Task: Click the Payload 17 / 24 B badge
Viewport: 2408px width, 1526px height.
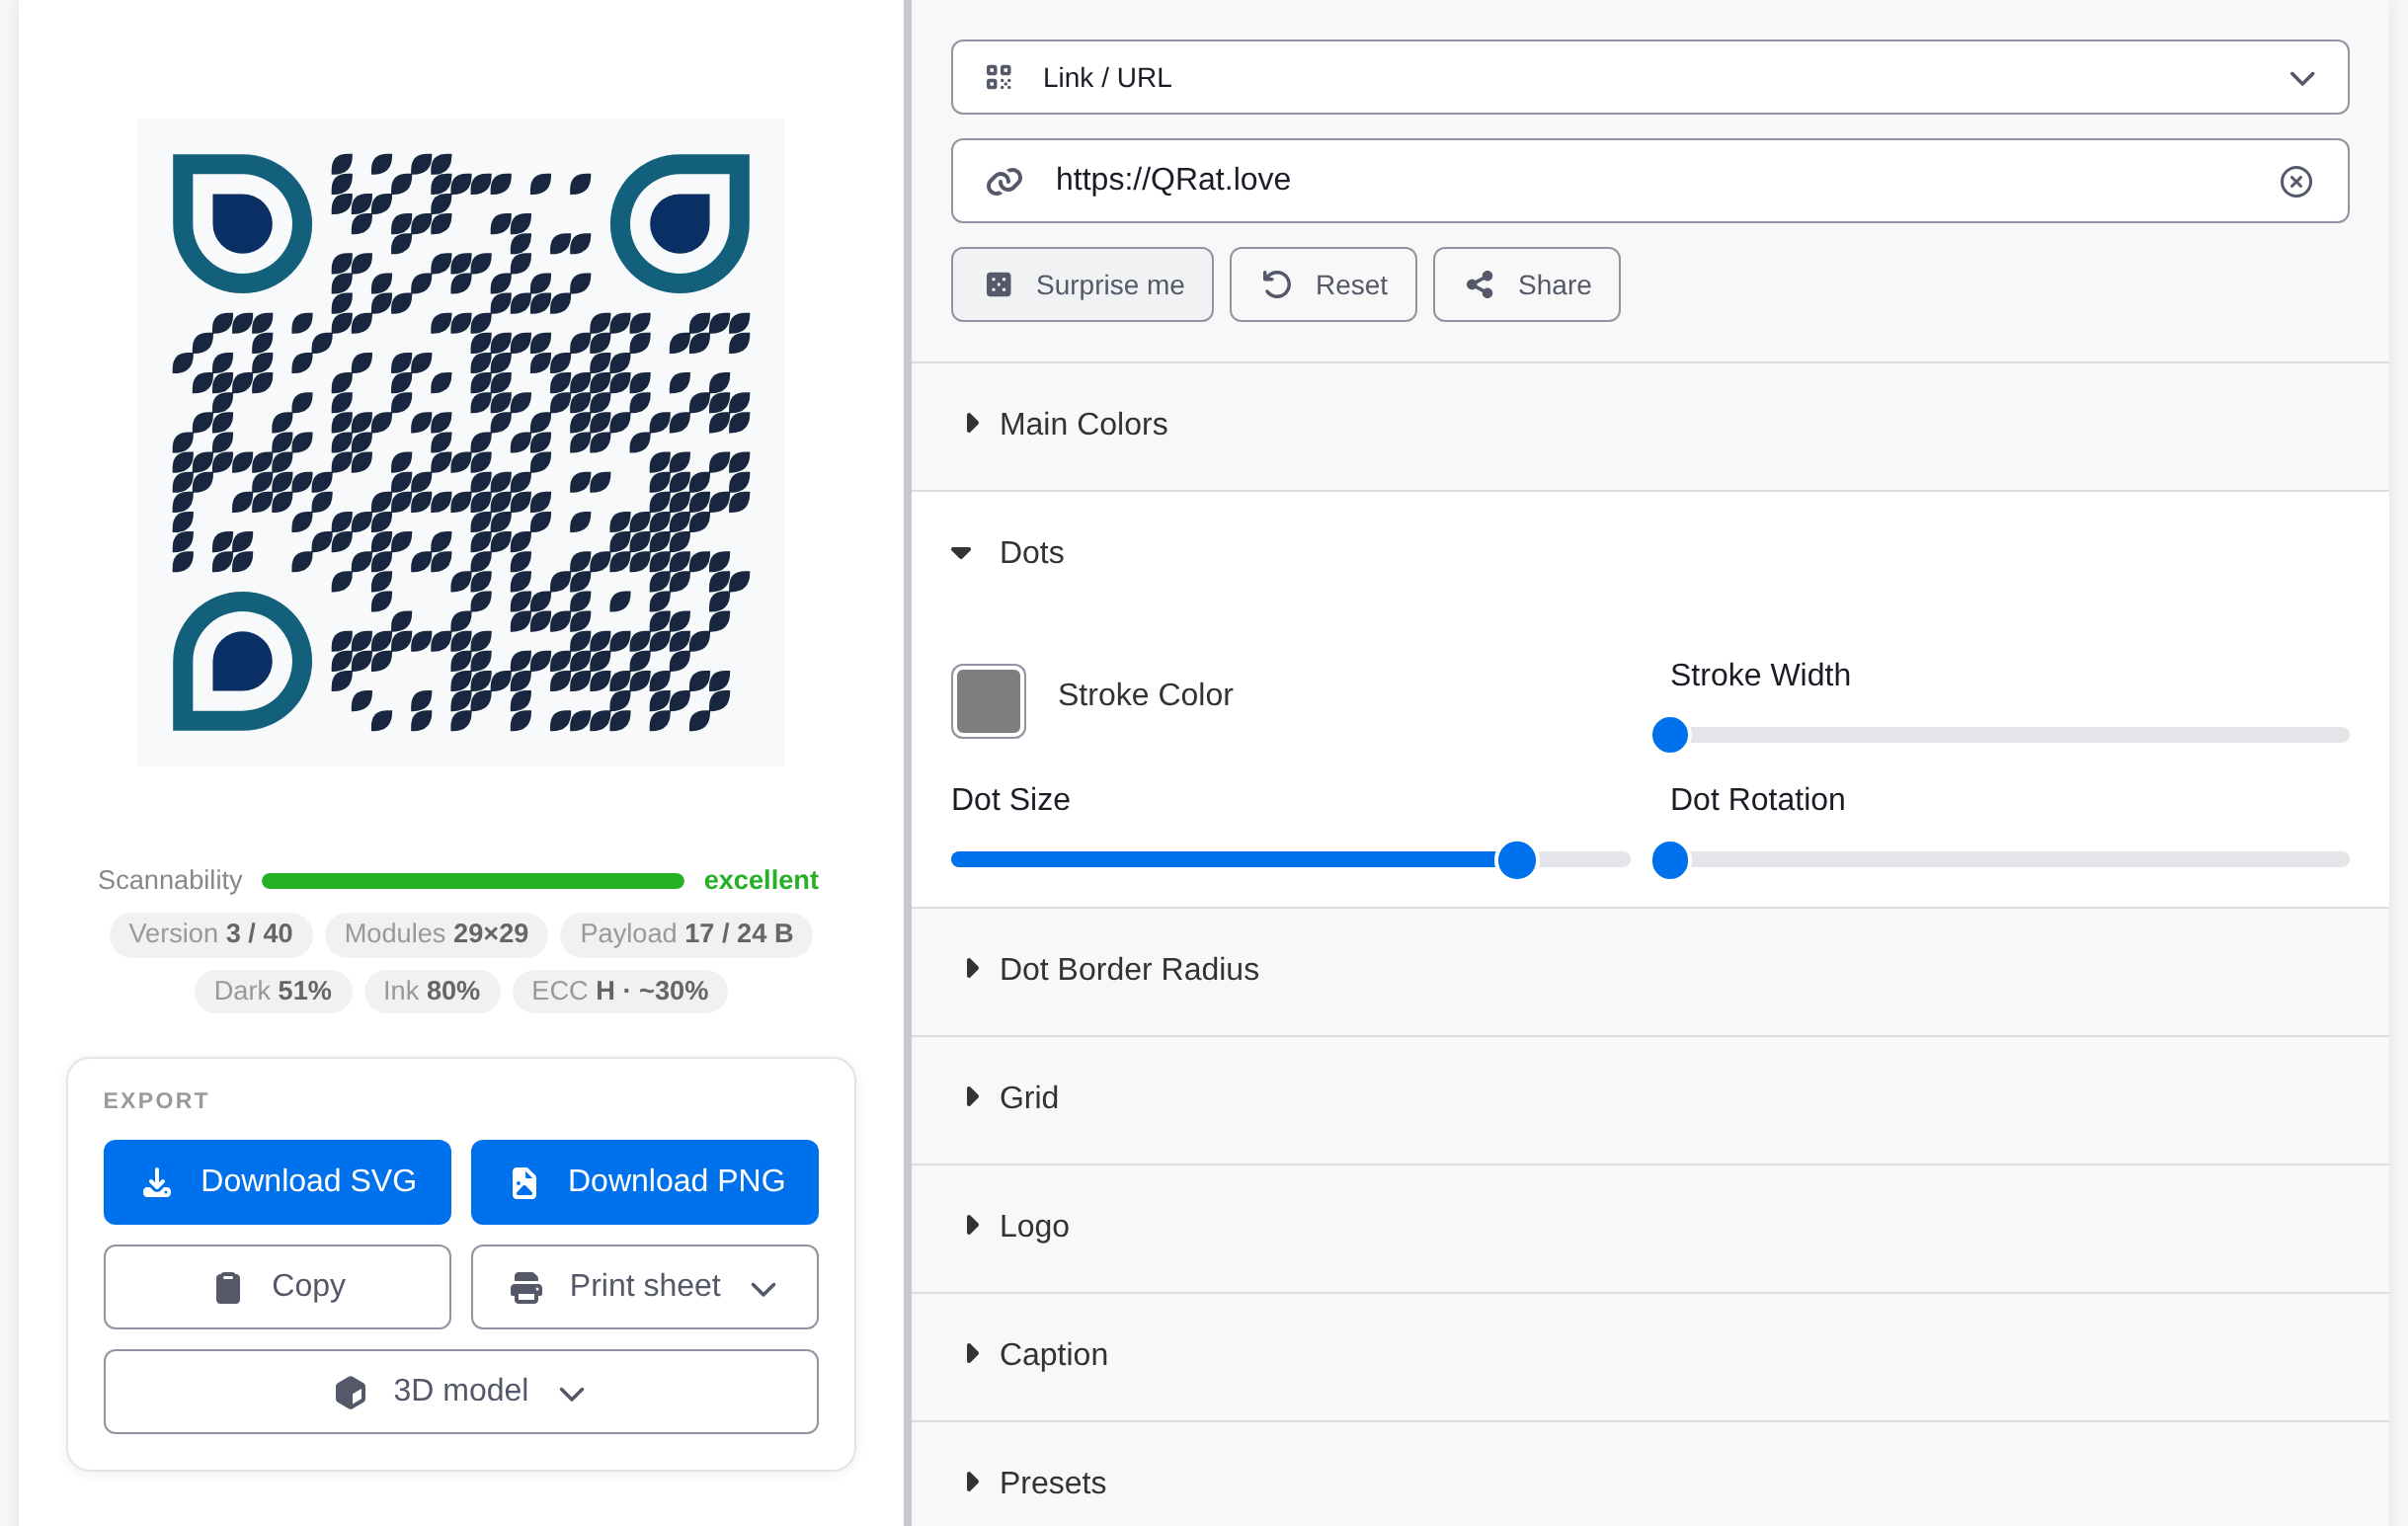Action: [686, 933]
